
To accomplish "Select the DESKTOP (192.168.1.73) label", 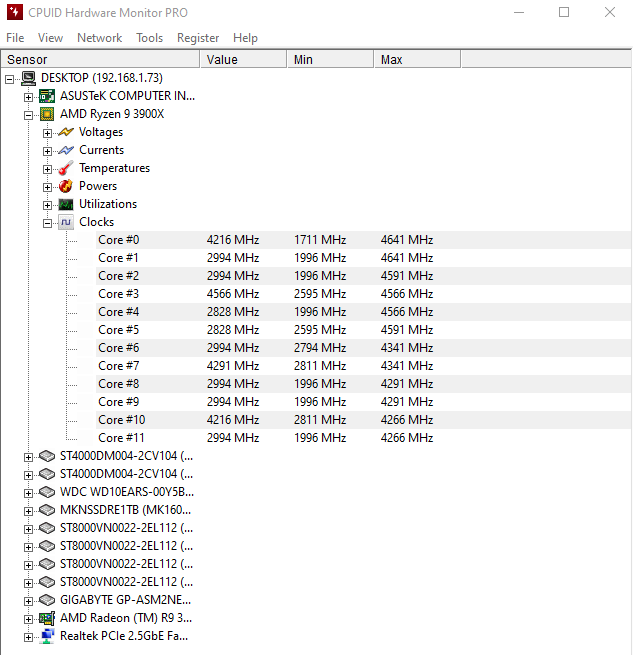I will pyautogui.click(x=102, y=78).
